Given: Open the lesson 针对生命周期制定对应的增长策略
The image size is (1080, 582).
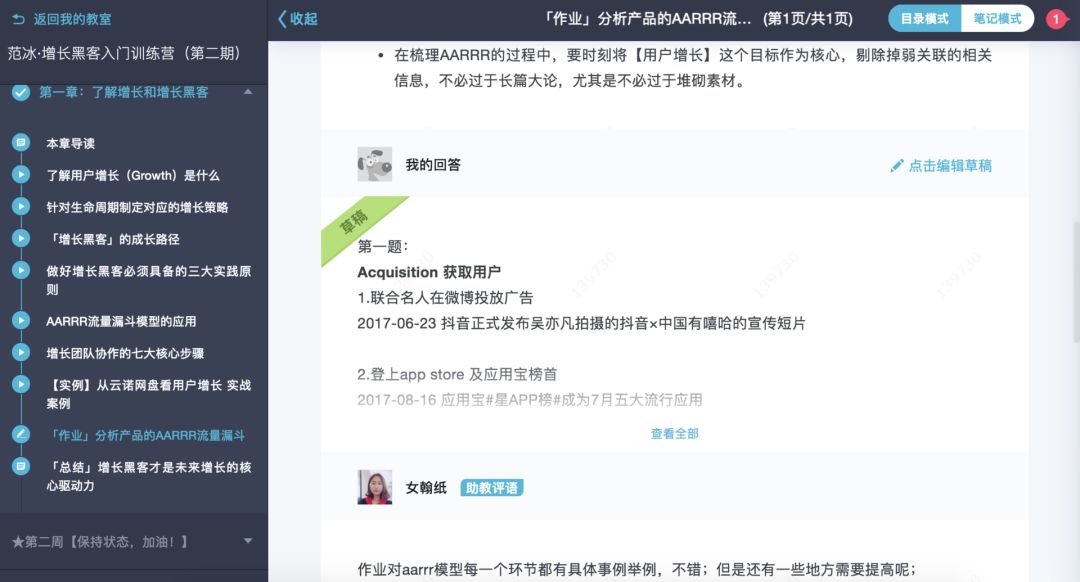Looking at the screenshot, I should [137, 207].
